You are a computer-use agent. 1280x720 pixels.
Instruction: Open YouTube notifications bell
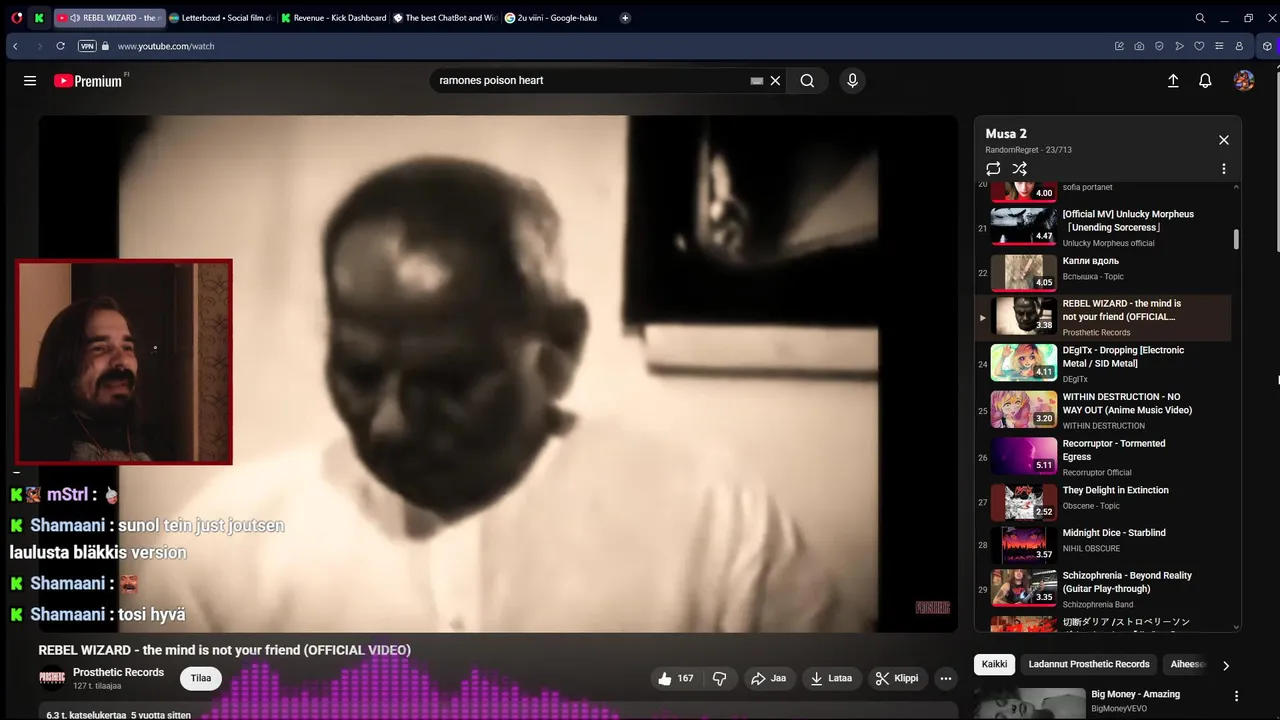point(1205,81)
